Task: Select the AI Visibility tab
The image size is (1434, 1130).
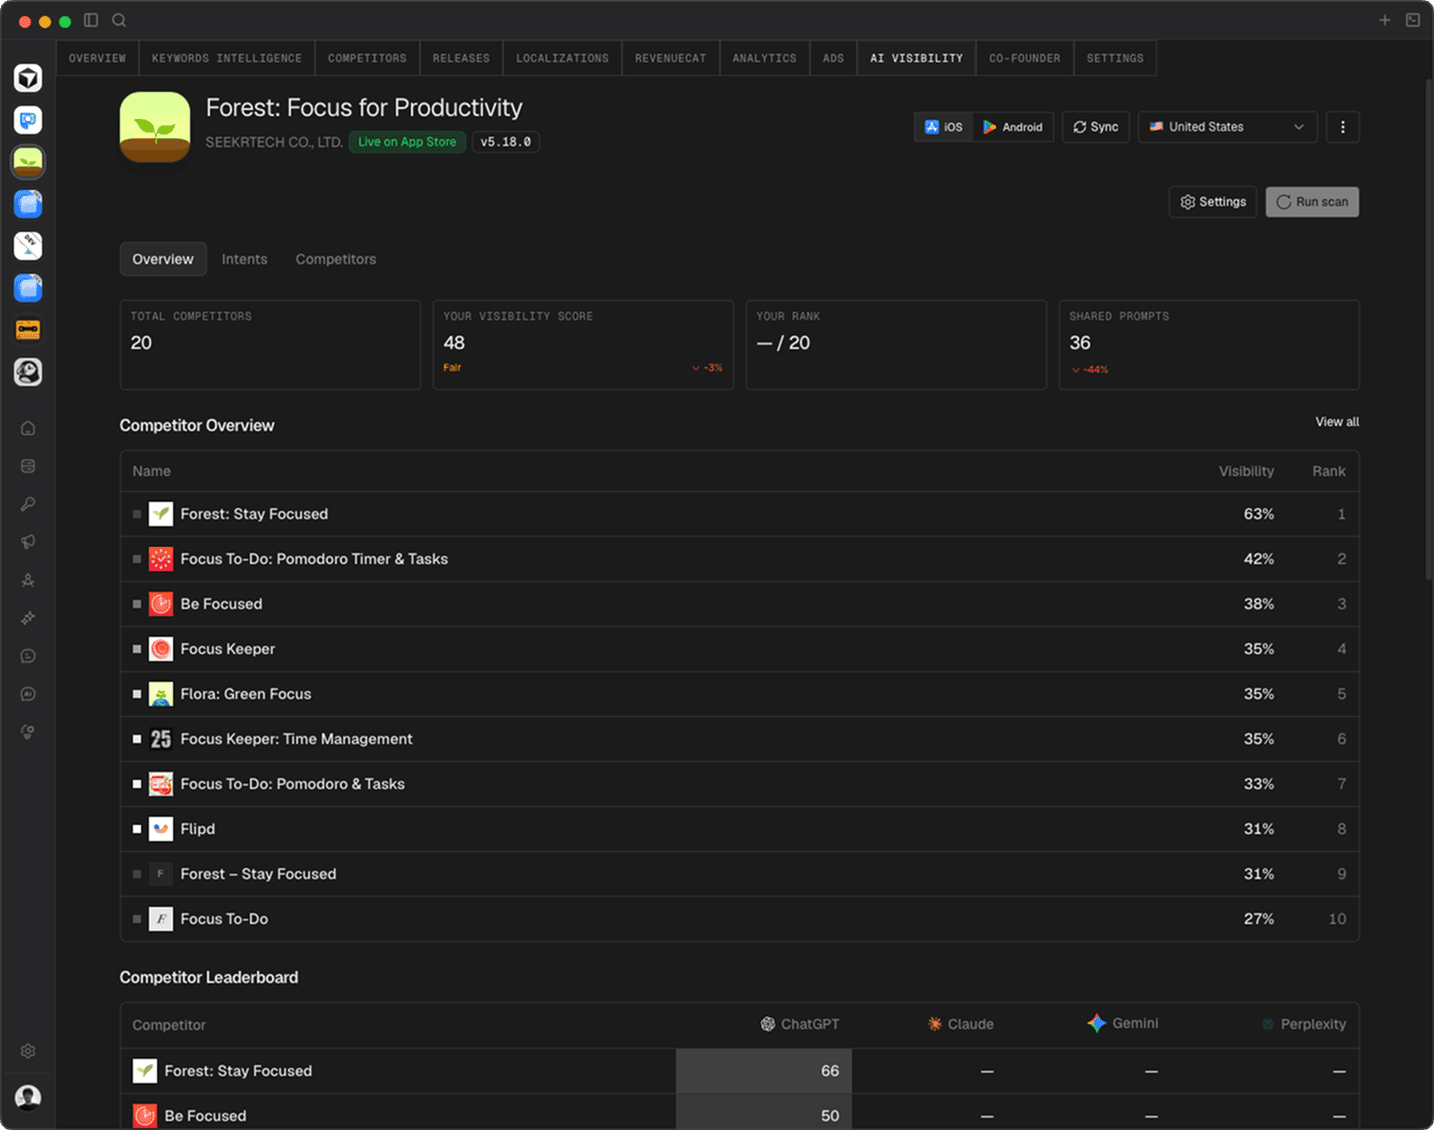Action: point(916,58)
